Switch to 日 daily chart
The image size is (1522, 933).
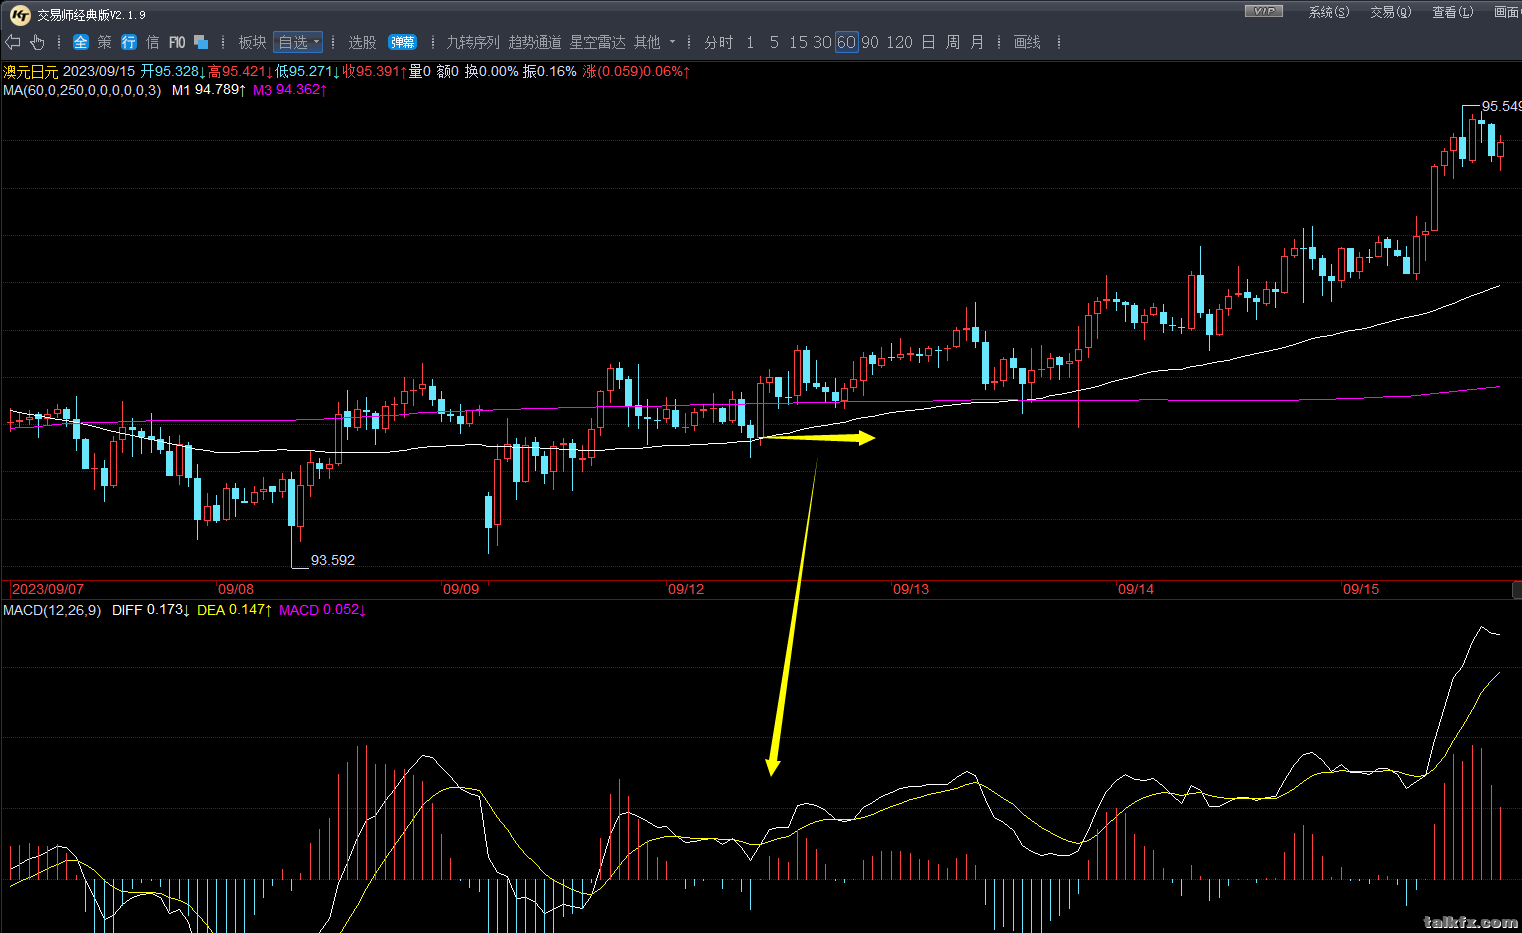point(928,42)
